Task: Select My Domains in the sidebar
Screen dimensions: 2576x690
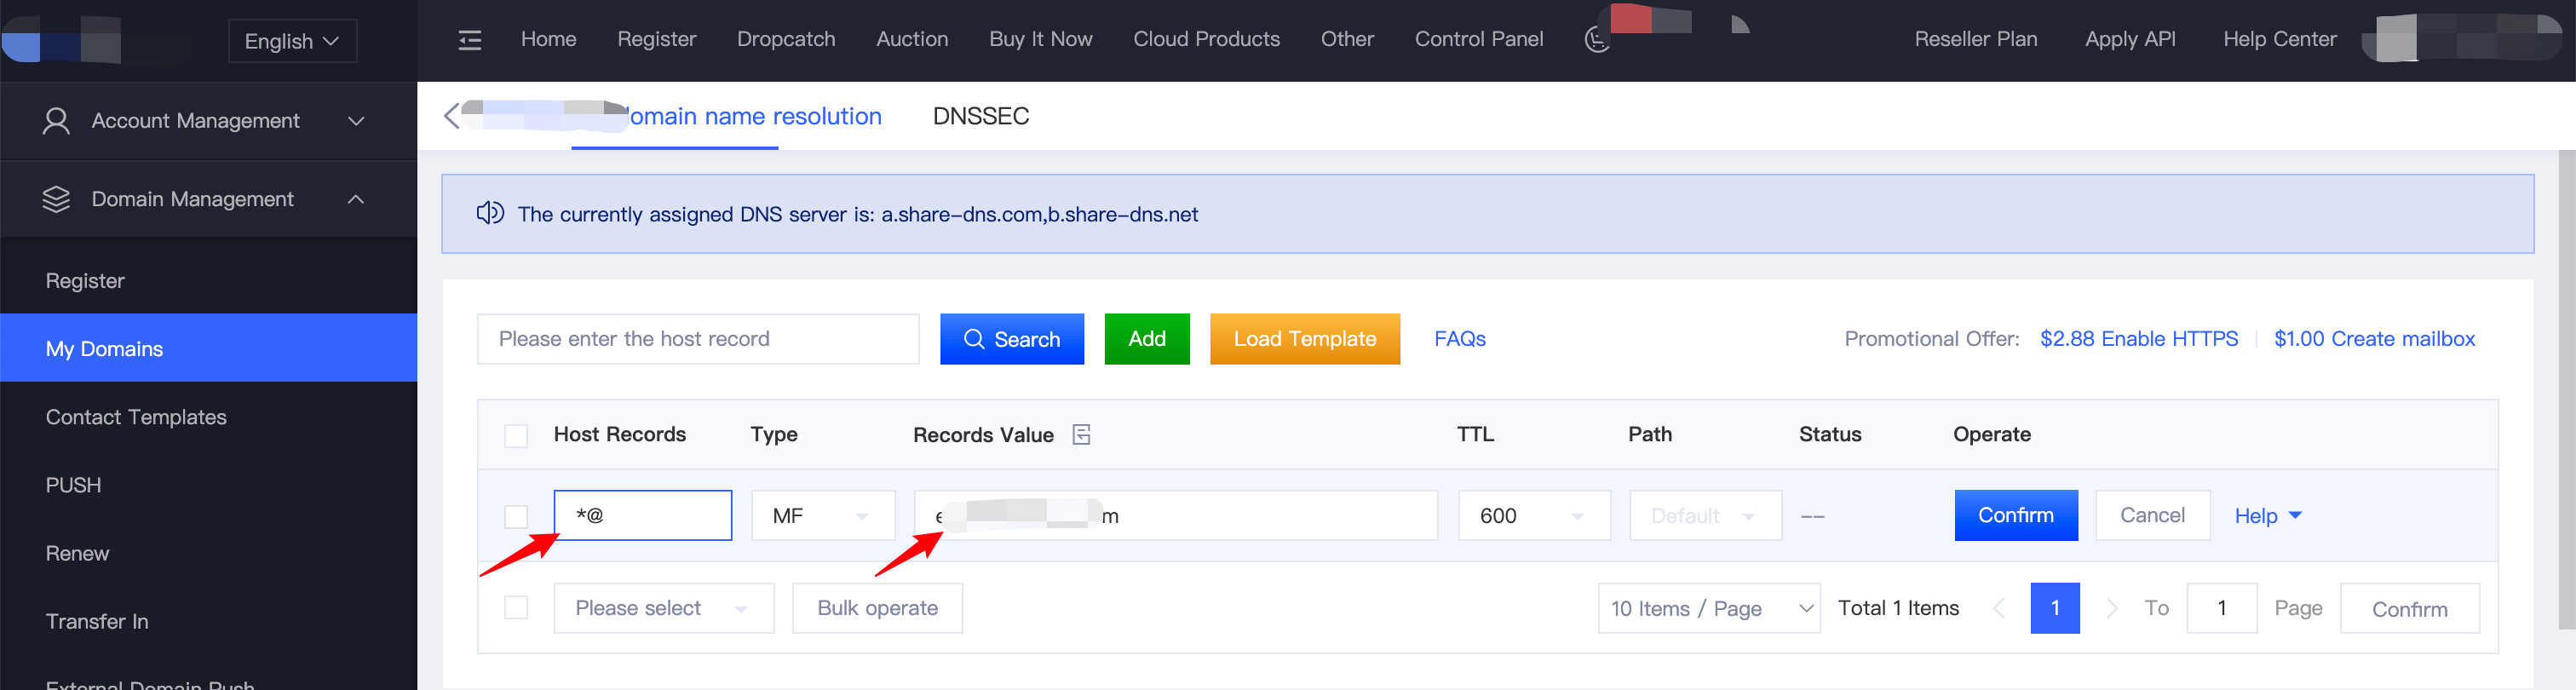Action: [208, 348]
